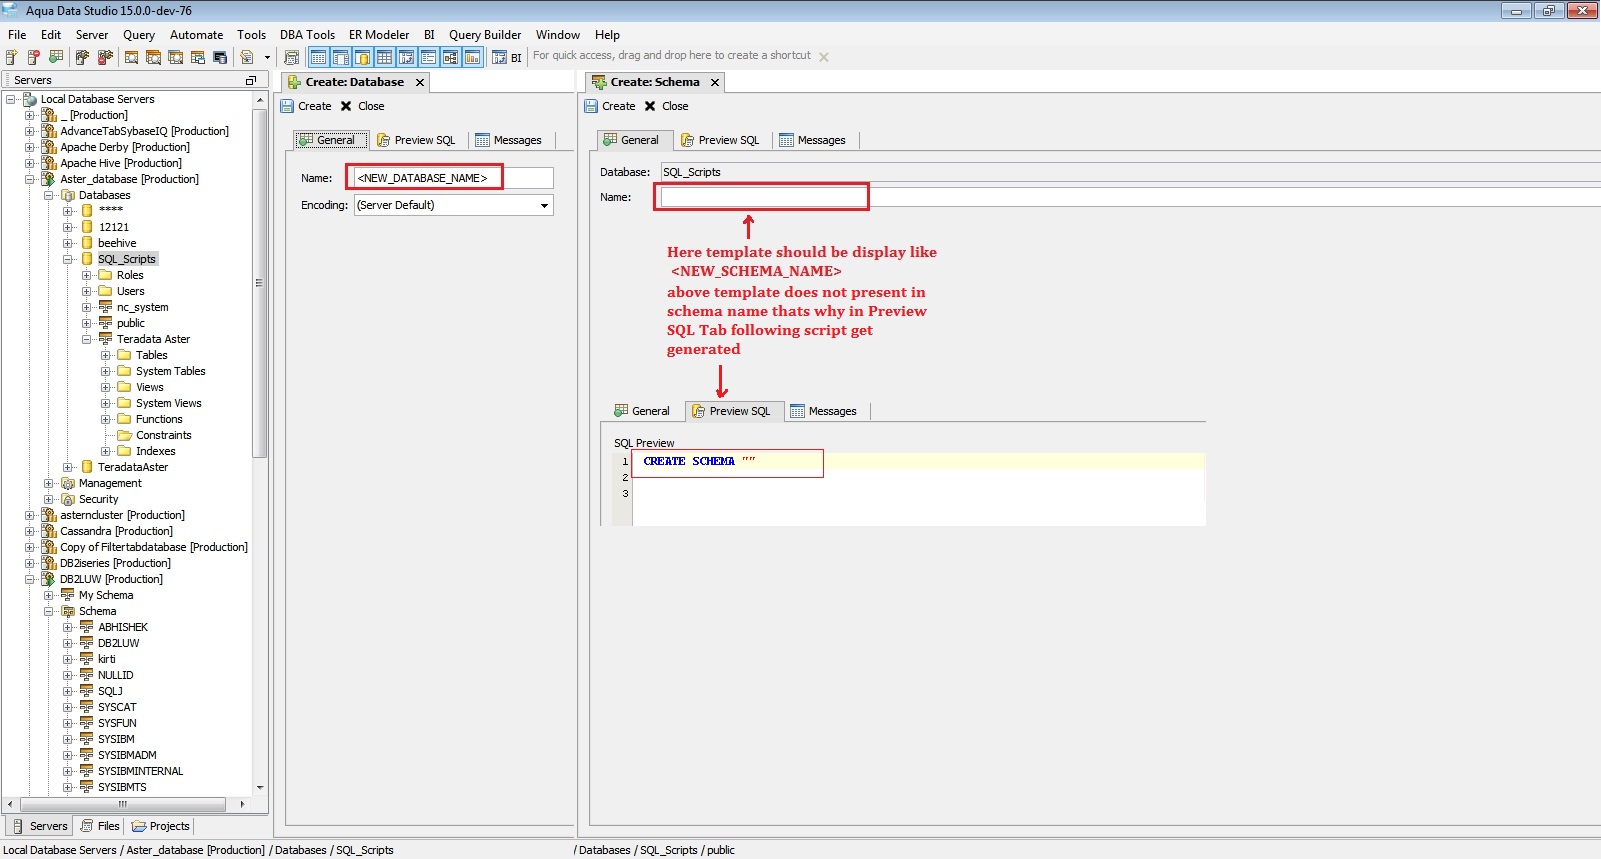Collapse the Teradata Aster schema node

pos(87,339)
